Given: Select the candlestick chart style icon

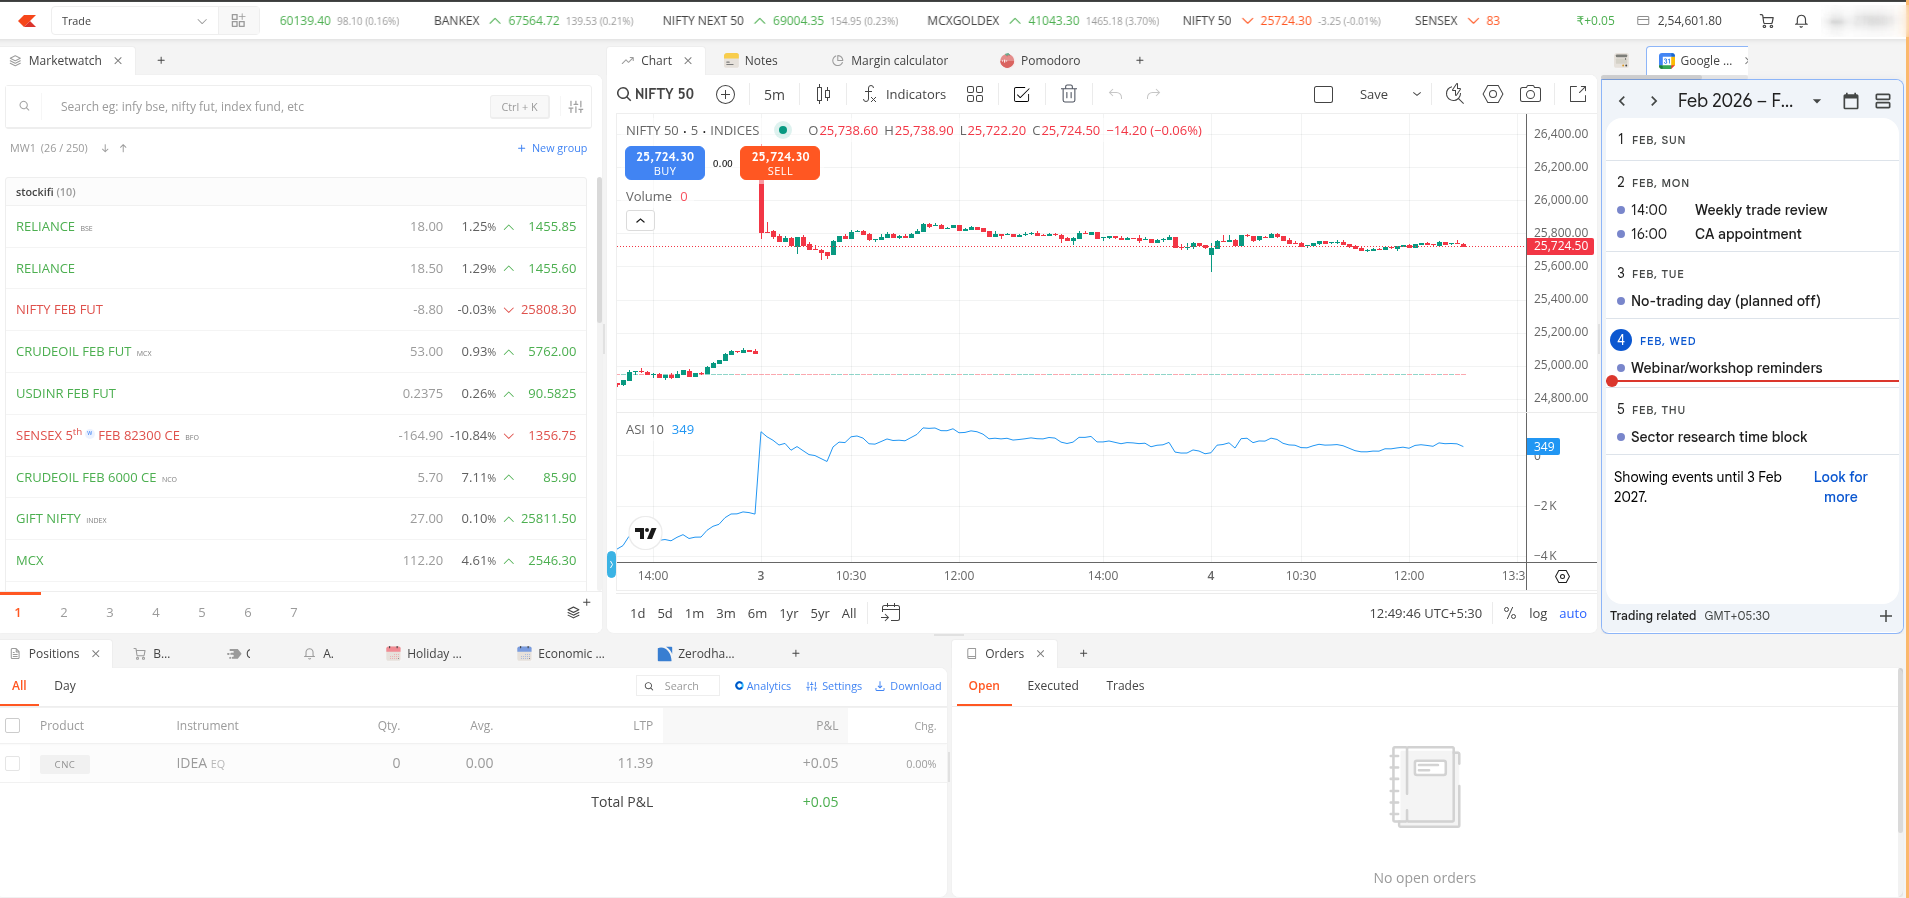Looking at the screenshot, I should click(x=823, y=94).
